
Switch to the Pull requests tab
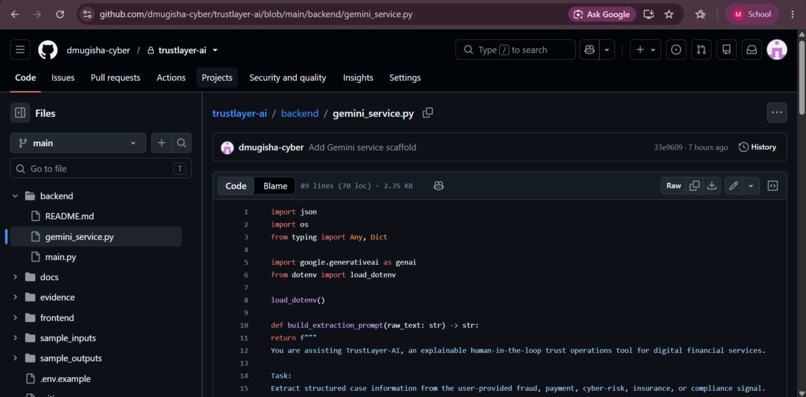tap(115, 78)
